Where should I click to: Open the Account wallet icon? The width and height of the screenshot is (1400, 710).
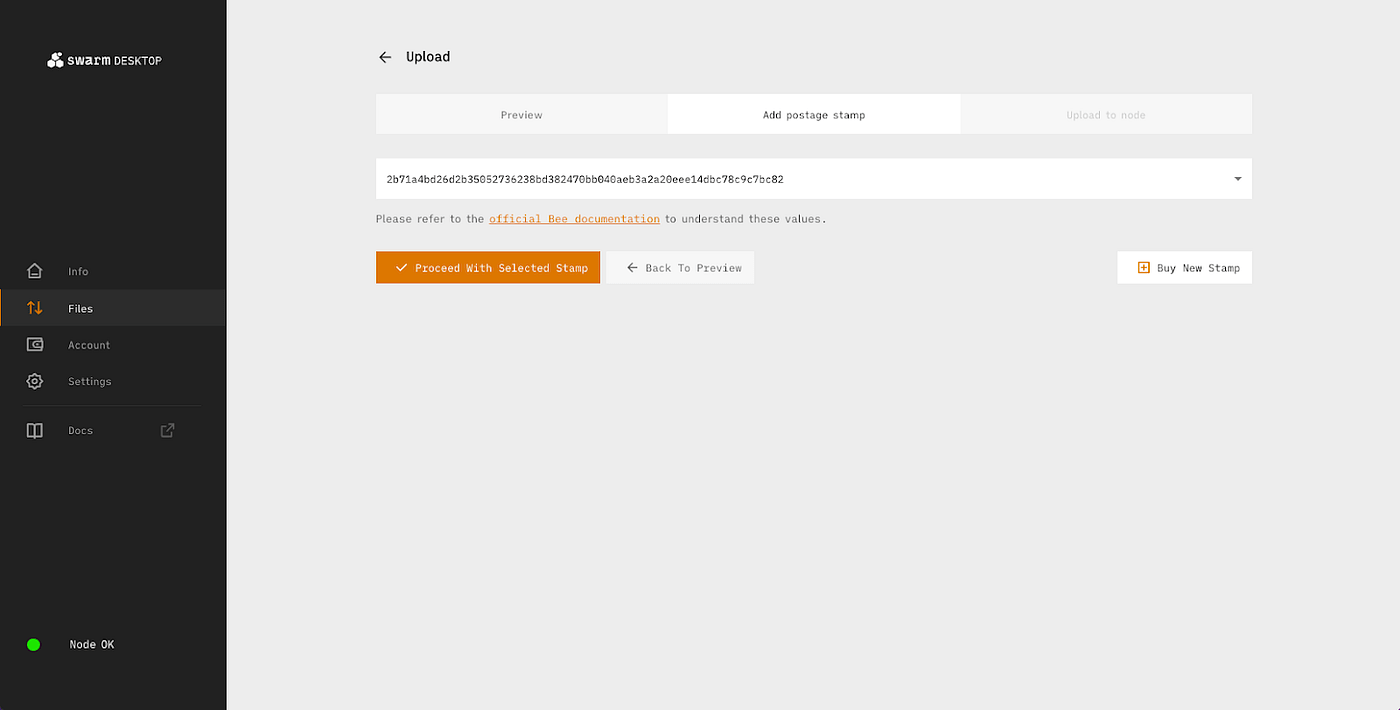[x=35, y=345]
